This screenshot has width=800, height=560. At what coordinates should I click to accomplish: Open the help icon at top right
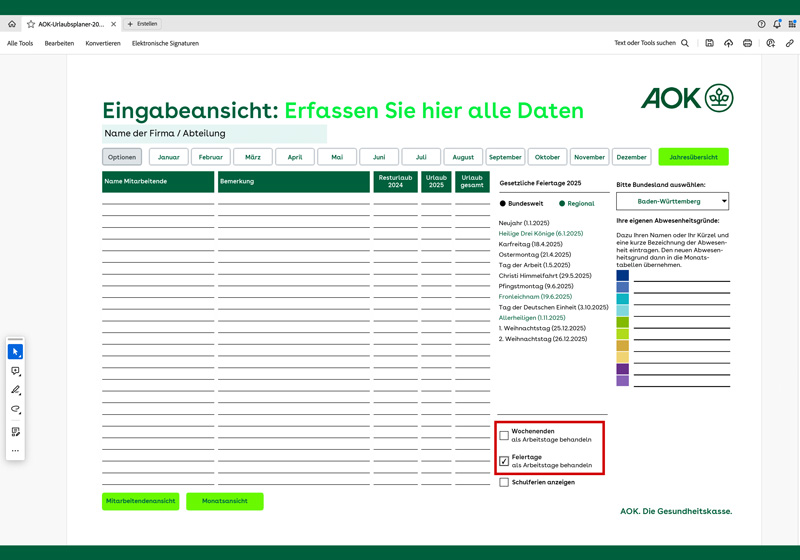tap(761, 24)
